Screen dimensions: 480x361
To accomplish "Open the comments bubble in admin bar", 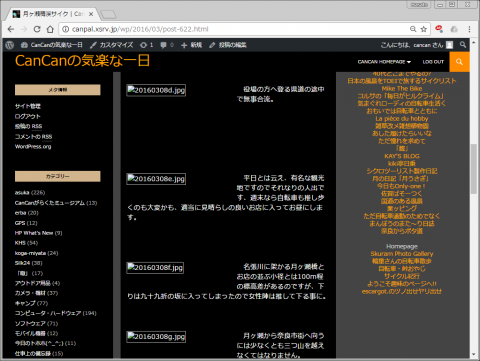I will click(x=167, y=45).
